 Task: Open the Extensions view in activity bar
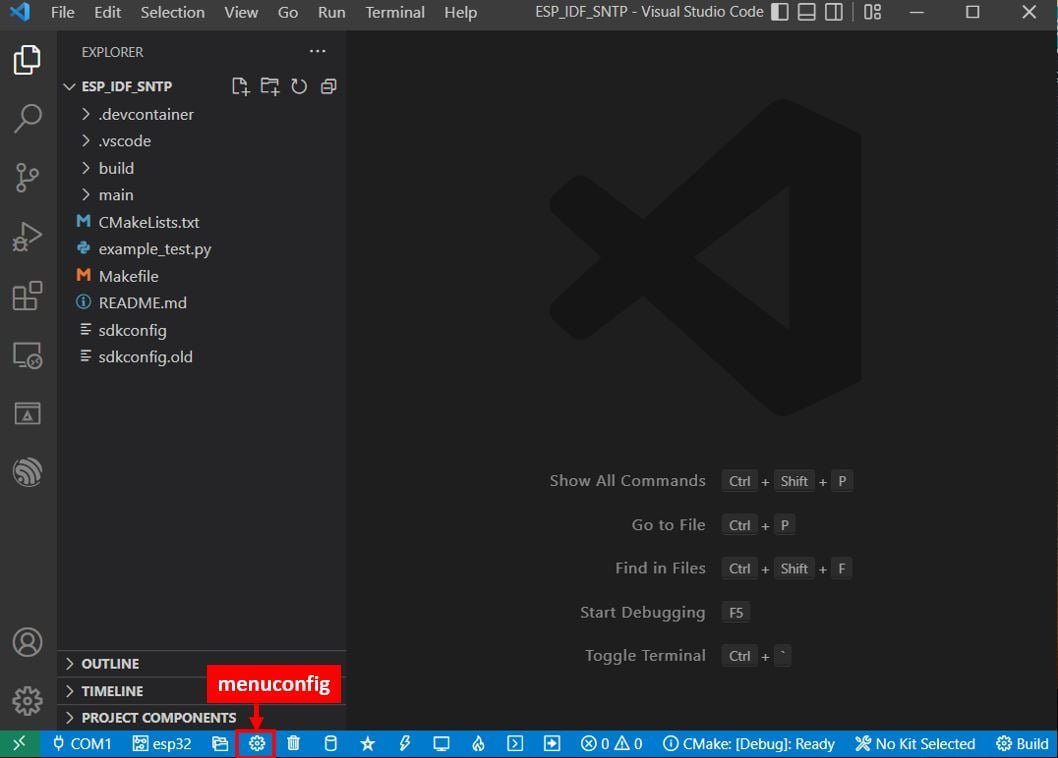(x=27, y=296)
